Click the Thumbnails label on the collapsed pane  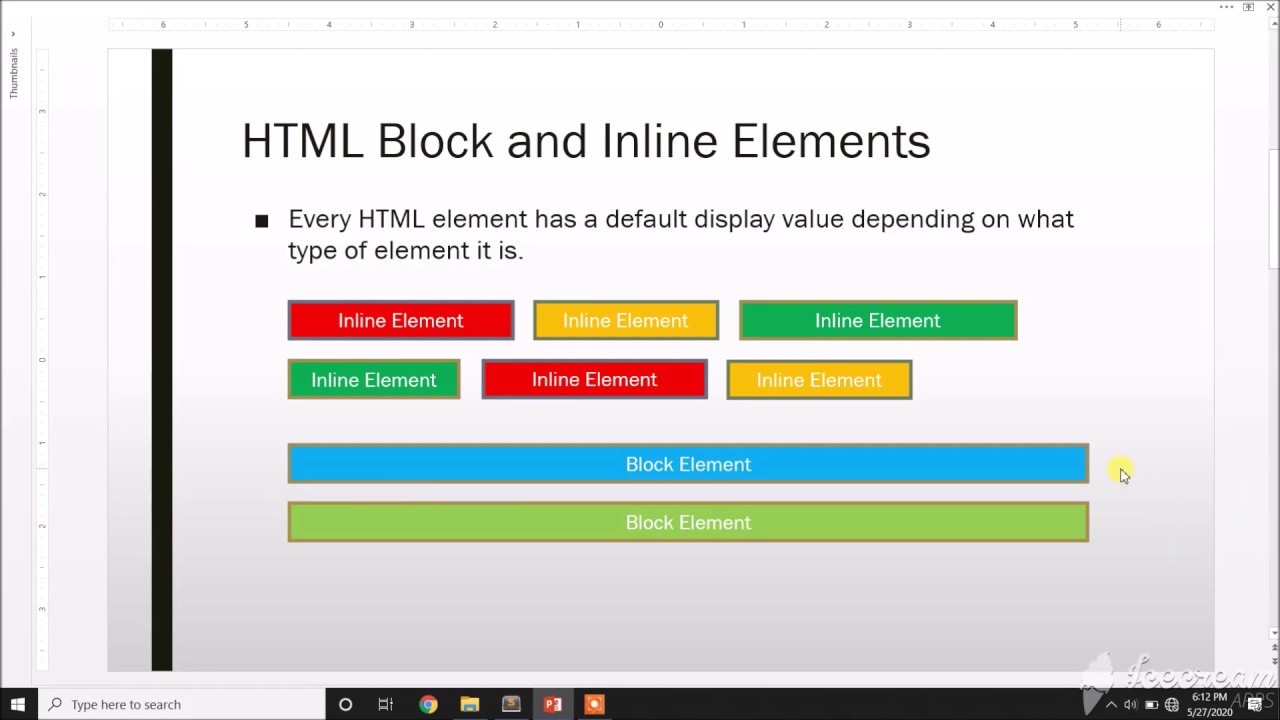click(14, 73)
